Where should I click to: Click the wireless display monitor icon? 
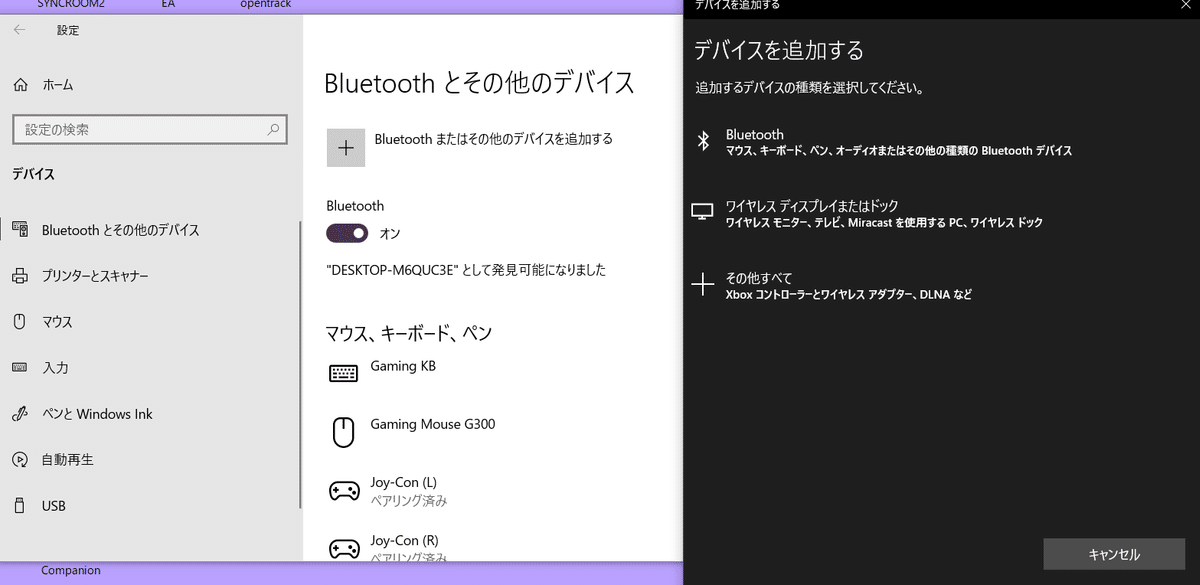tap(703, 212)
